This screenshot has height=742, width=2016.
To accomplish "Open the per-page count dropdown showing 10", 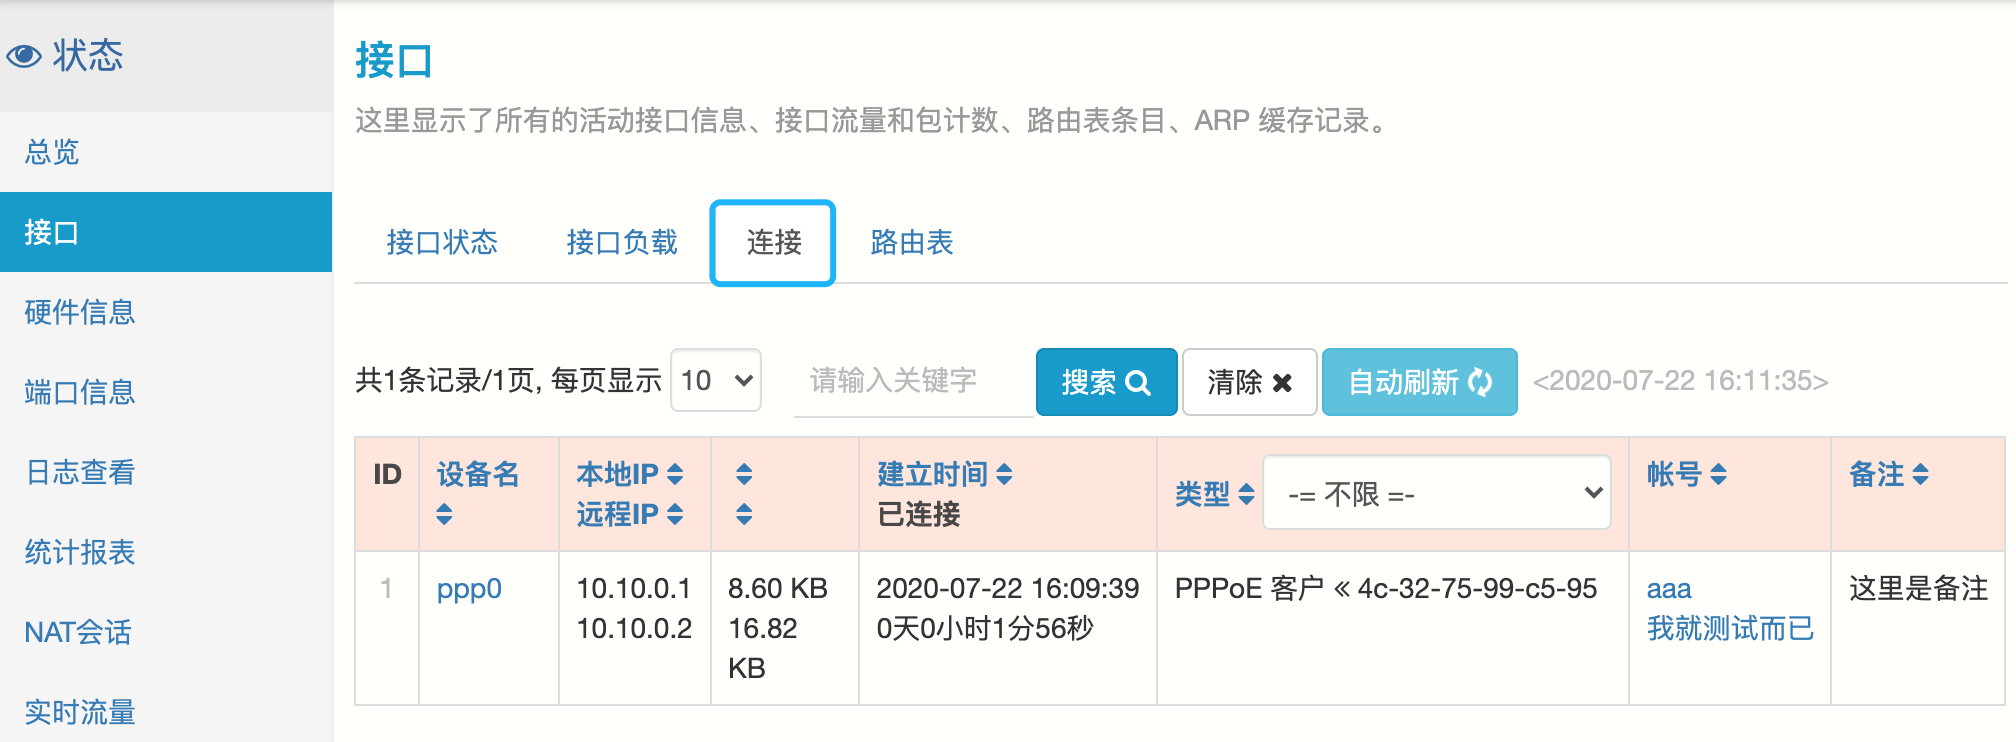I will point(716,381).
